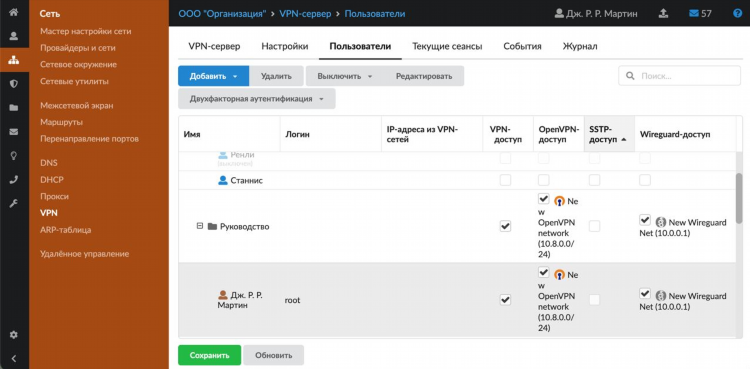Viewport: 750px width, 369px height.
Task: Enable SSTP-доступ for Дж. Р. Р. Мартин
Action: click(595, 300)
